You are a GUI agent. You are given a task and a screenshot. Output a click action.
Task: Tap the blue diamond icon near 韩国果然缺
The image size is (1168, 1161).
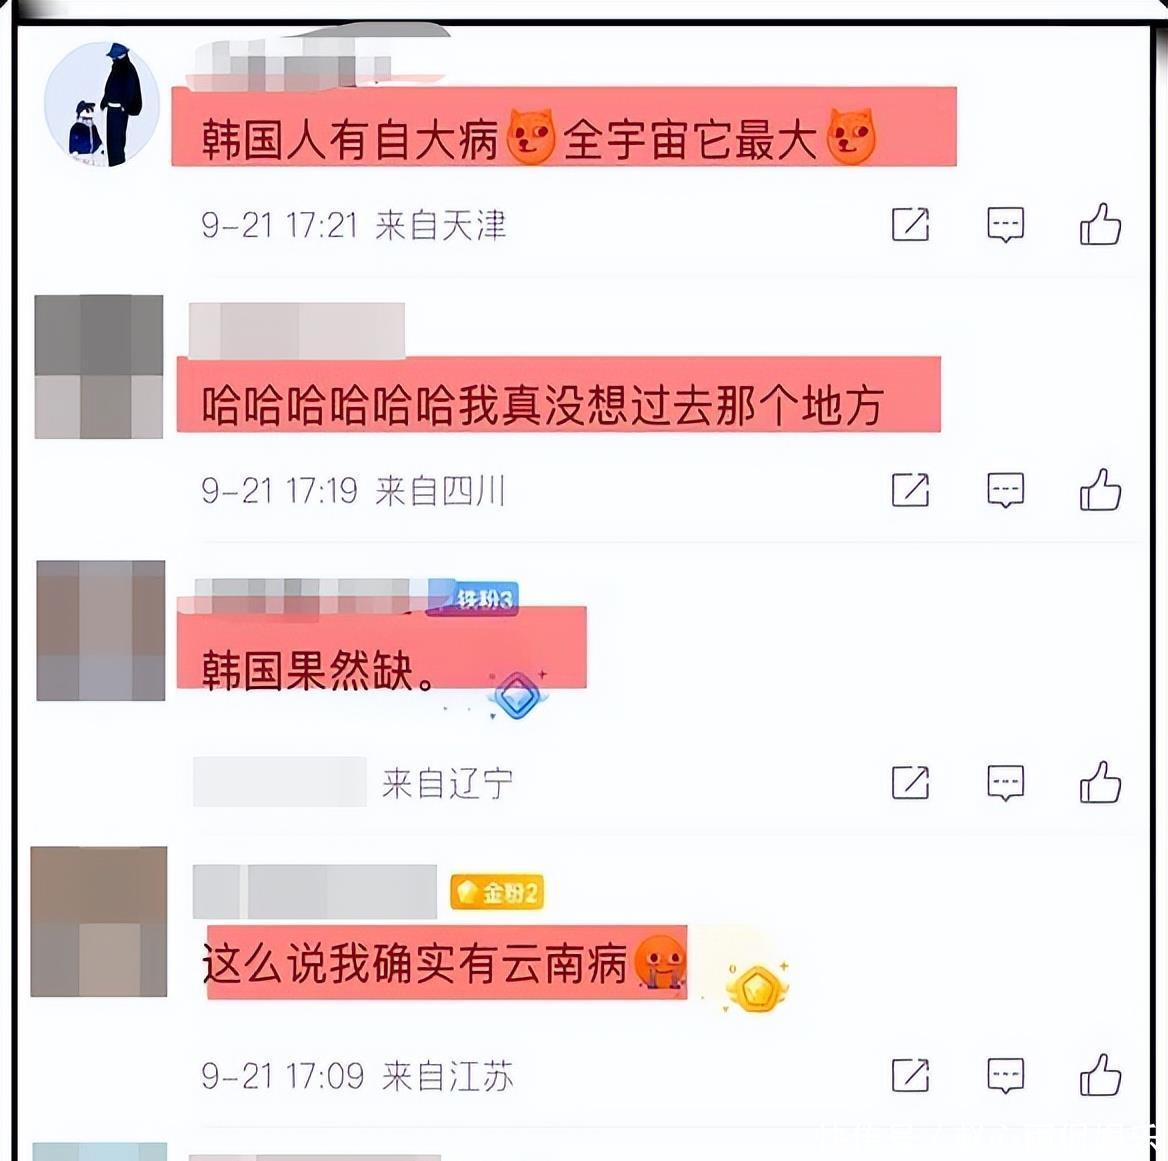[517, 695]
